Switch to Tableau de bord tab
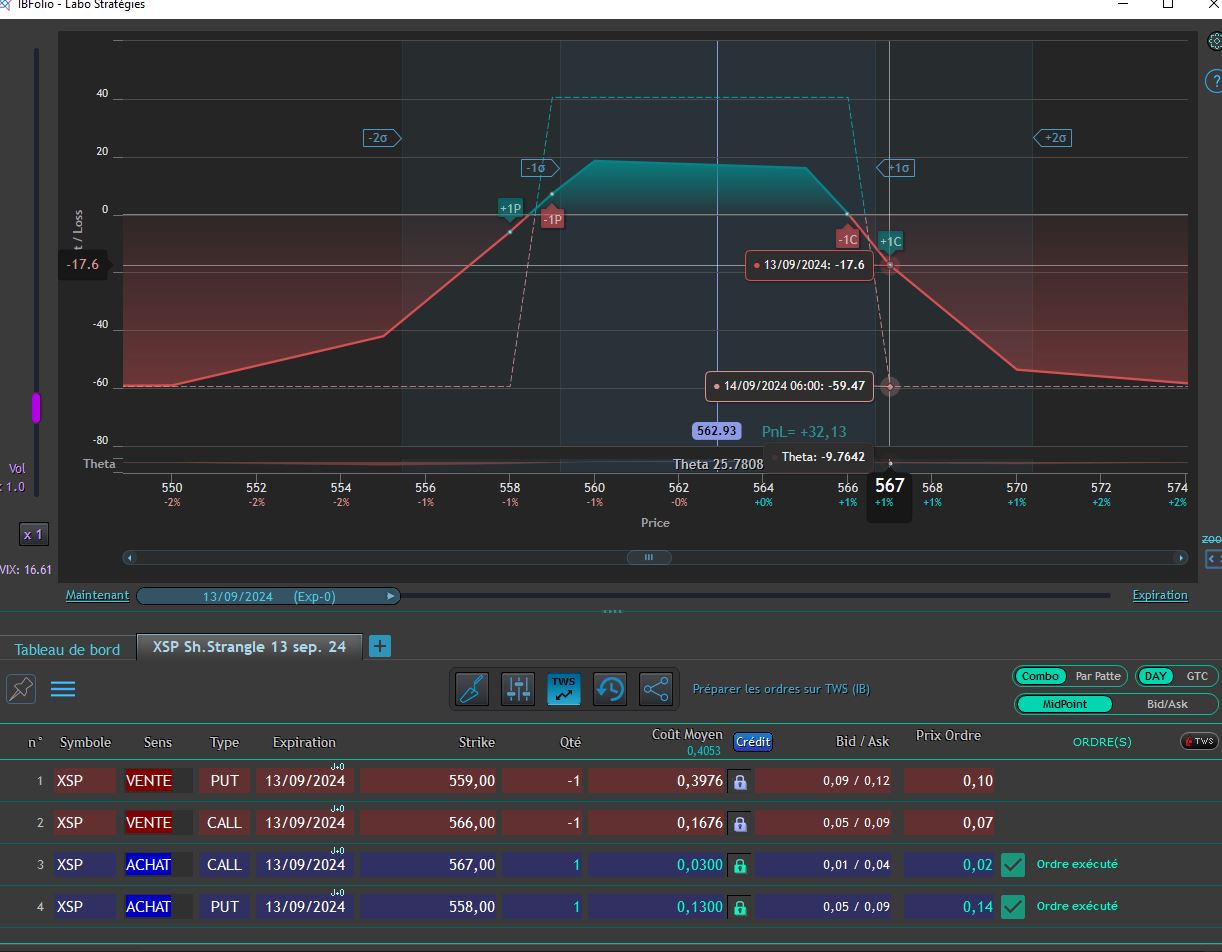 click(x=67, y=649)
